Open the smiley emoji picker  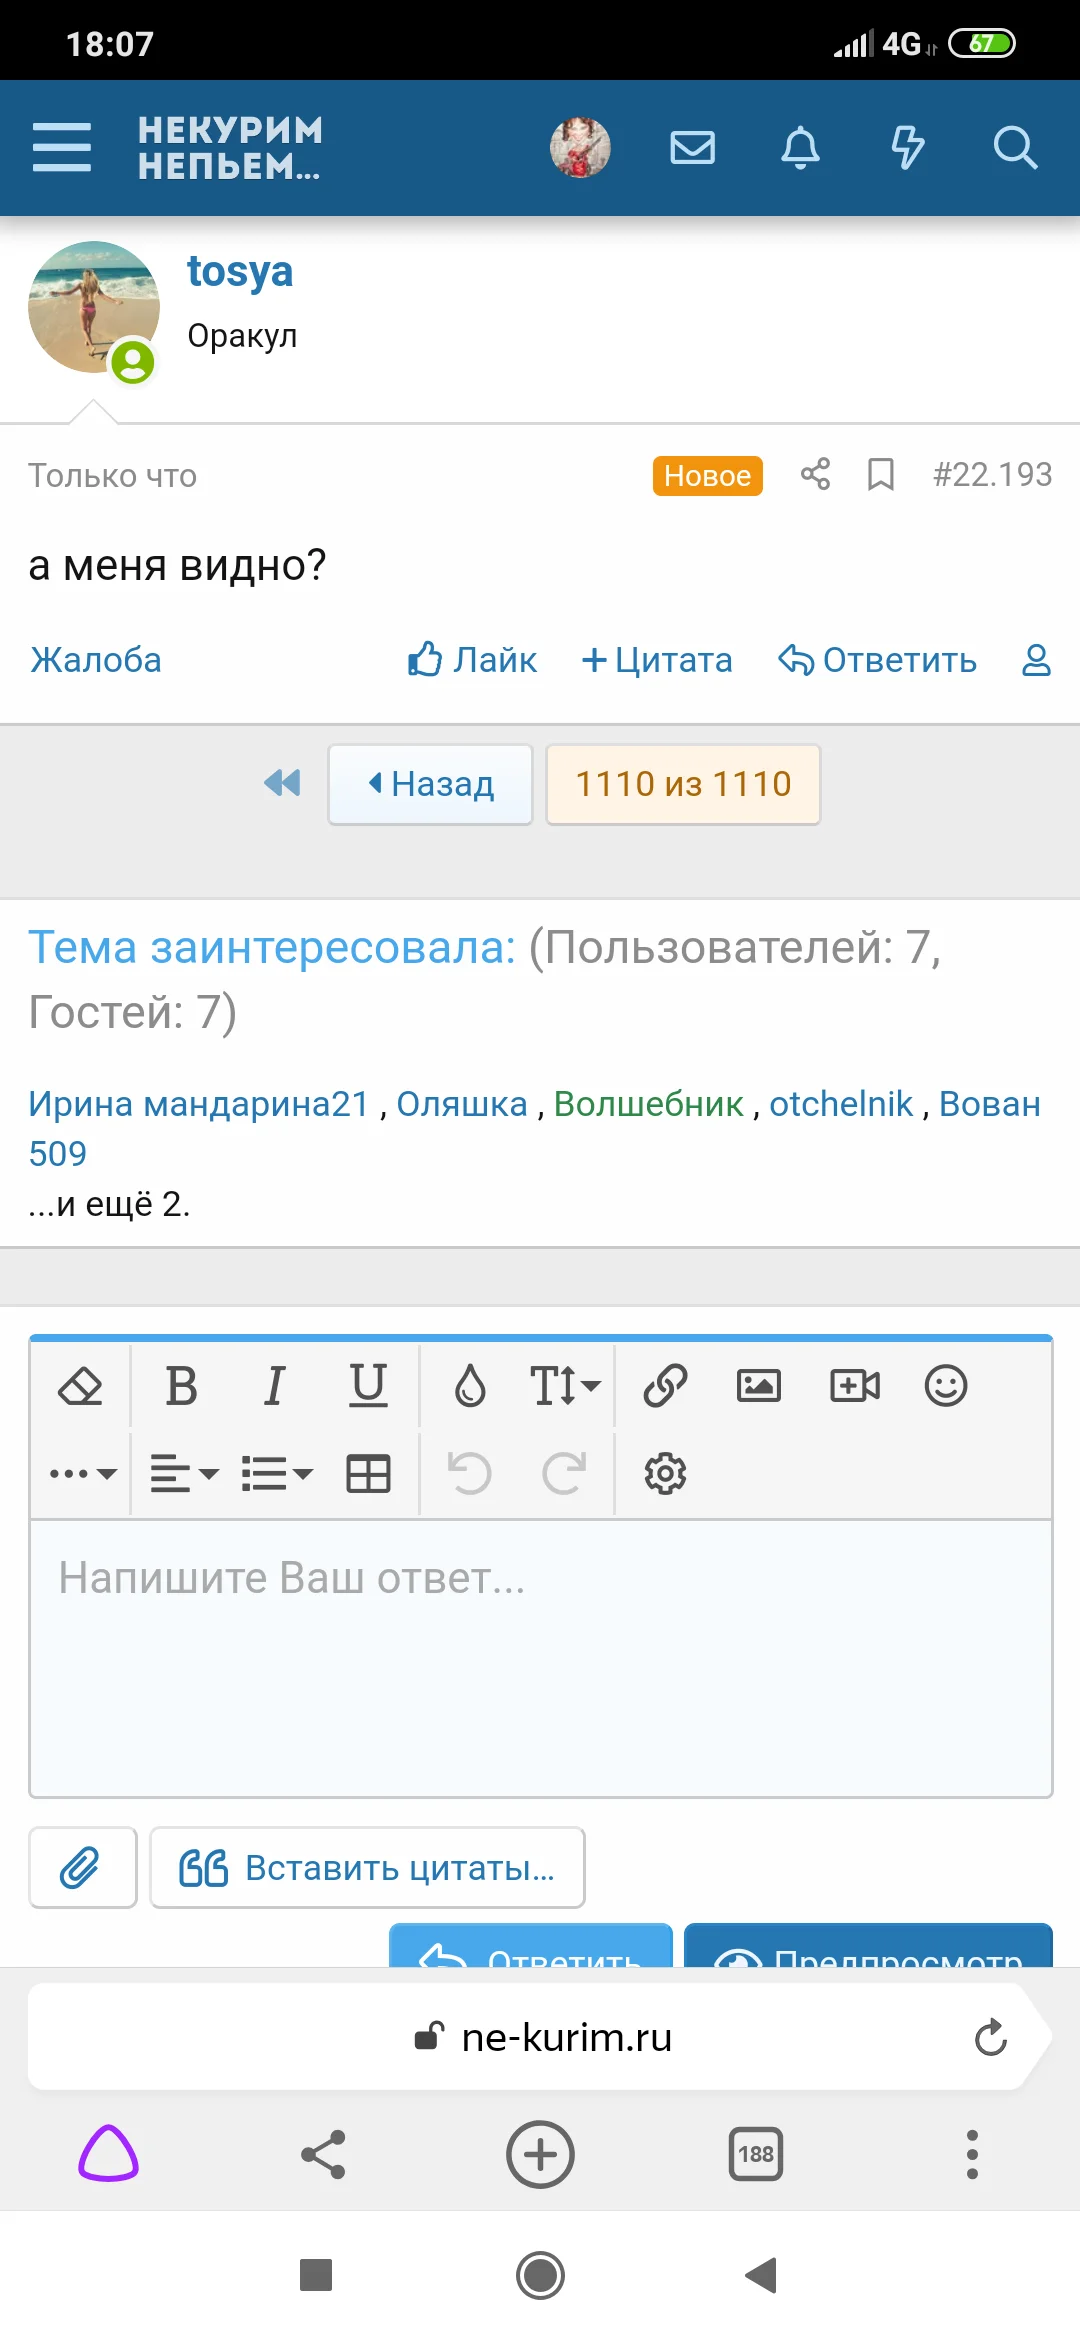coord(945,1386)
